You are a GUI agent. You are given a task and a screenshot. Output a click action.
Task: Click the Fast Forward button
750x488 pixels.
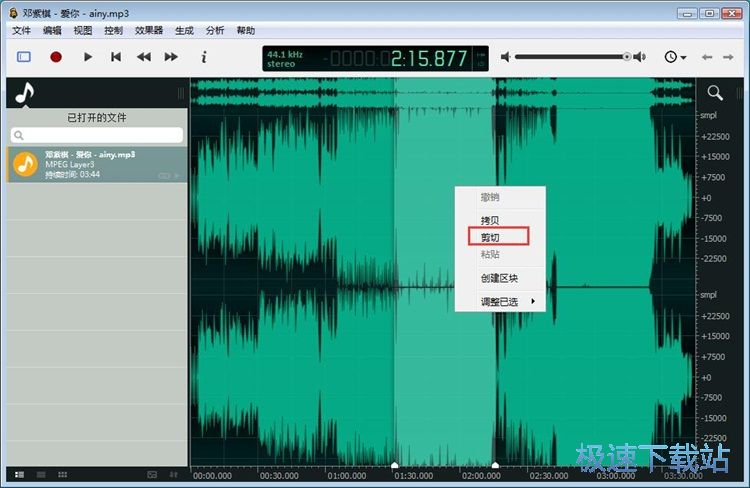click(171, 57)
